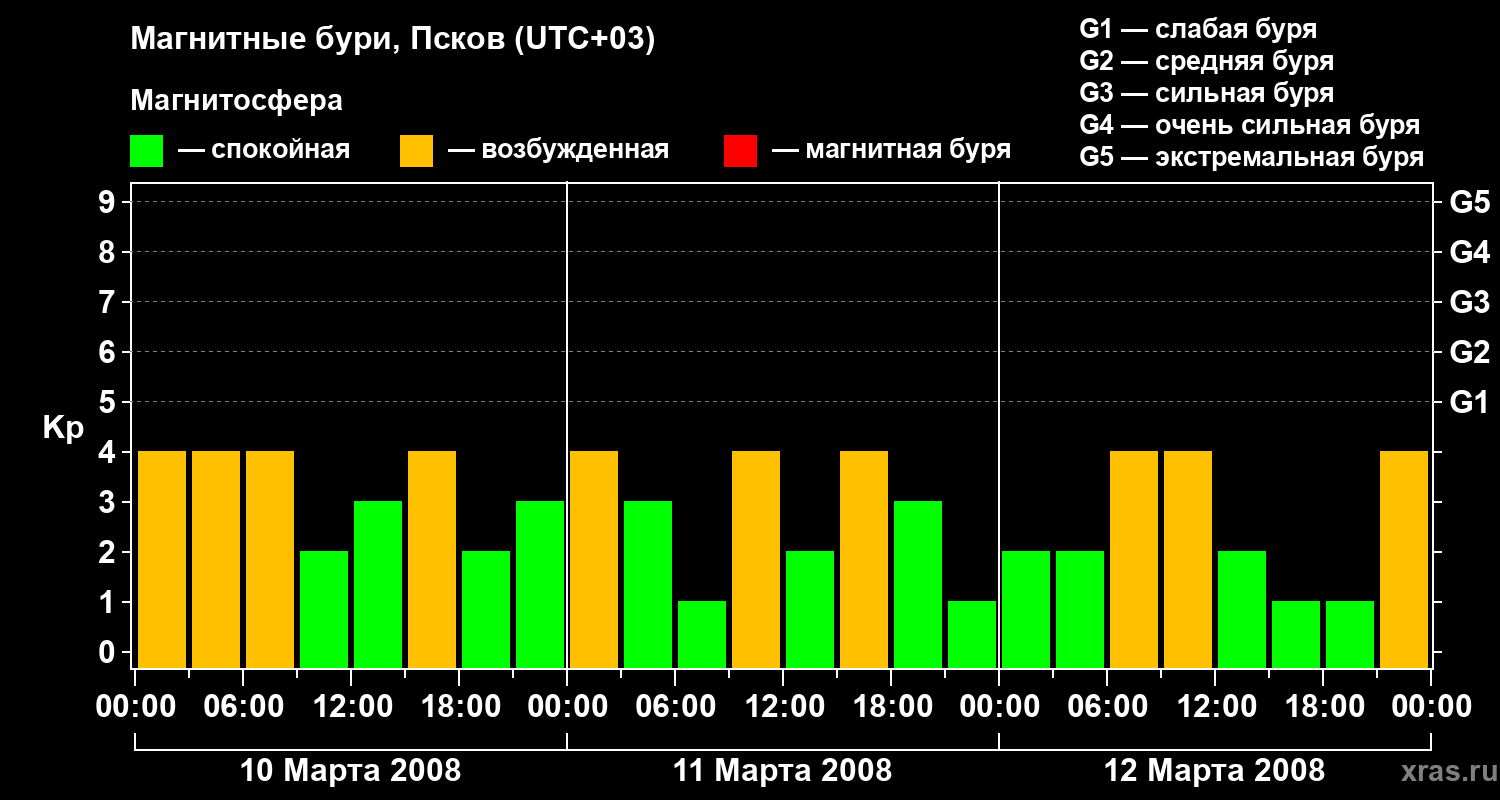Click the 'G3 — сильная буря' legend line
Screen dimensions: 1500x800
(x=1206, y=93)
